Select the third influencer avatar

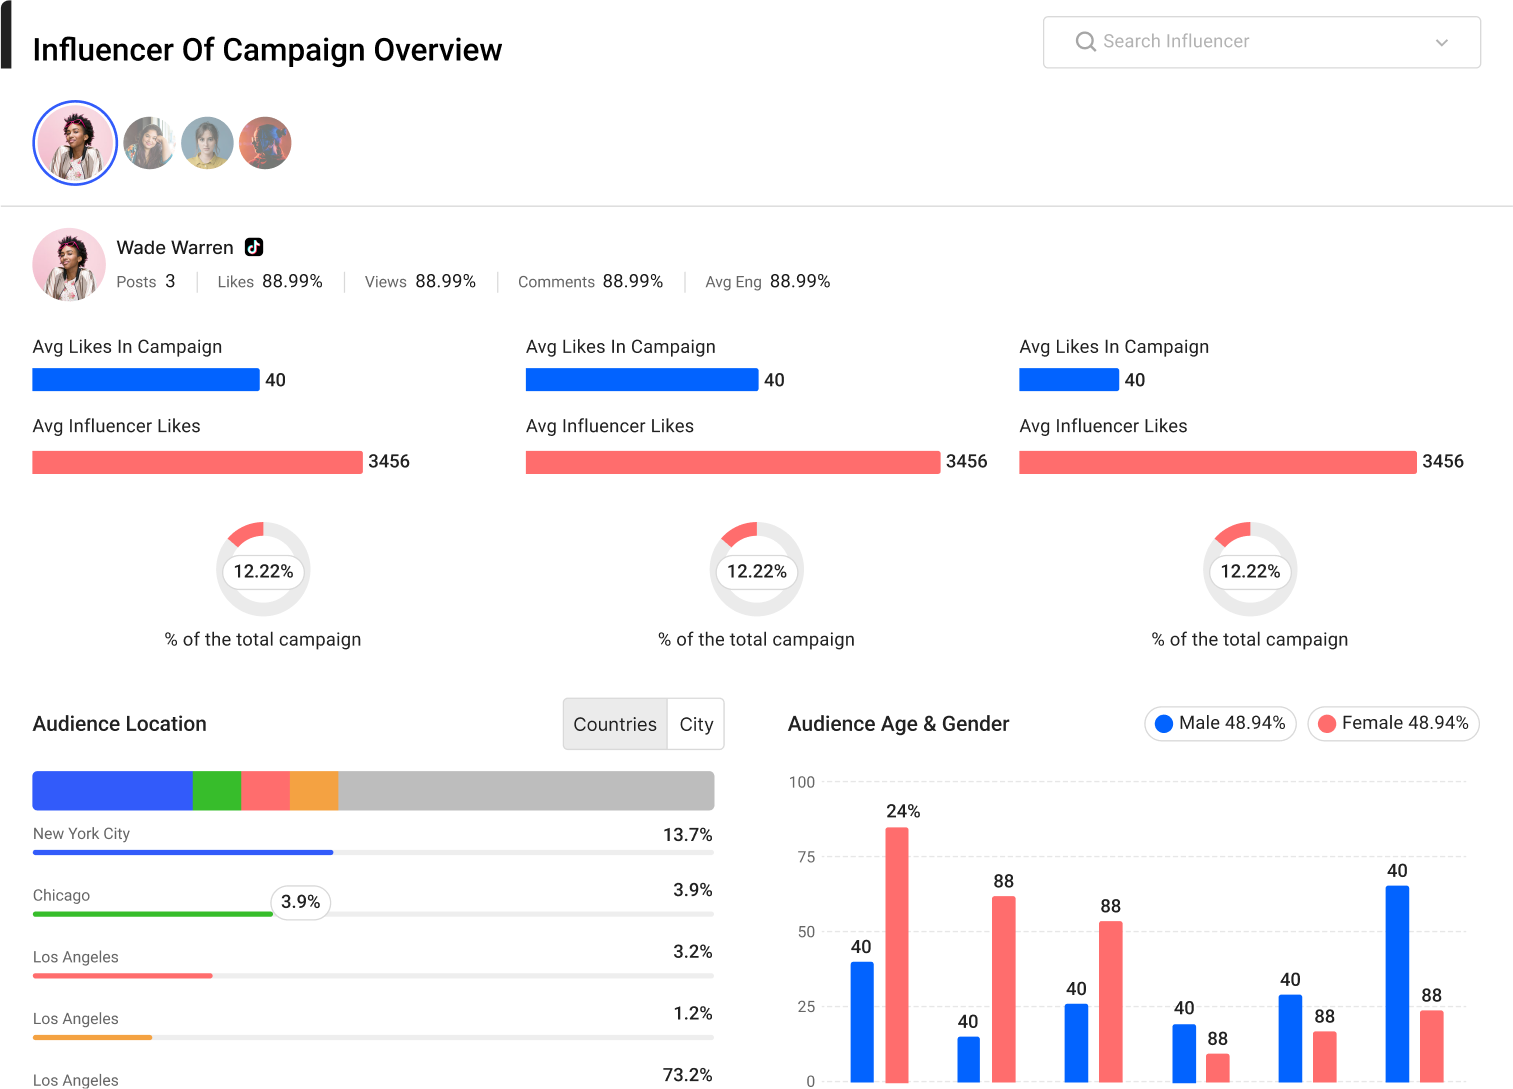[x=207, y=143]
